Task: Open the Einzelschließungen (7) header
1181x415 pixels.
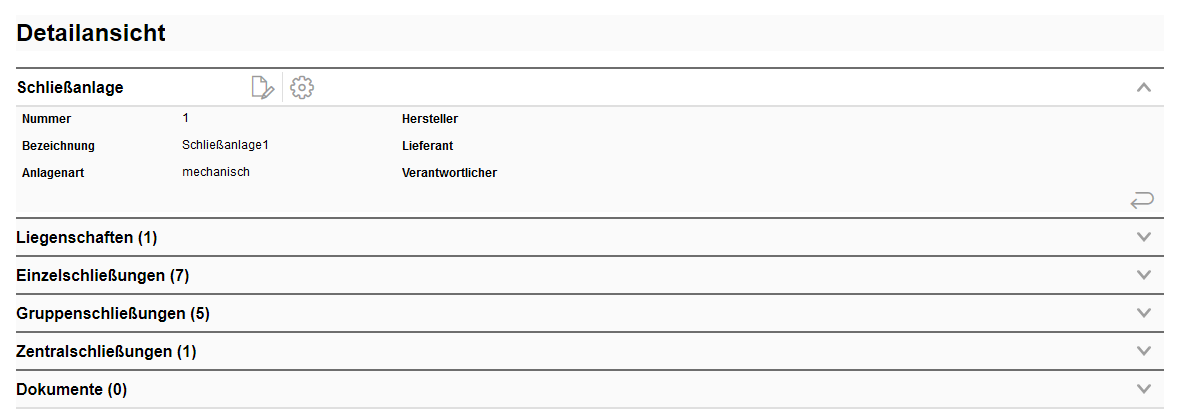Action: (x=103, y=275)
